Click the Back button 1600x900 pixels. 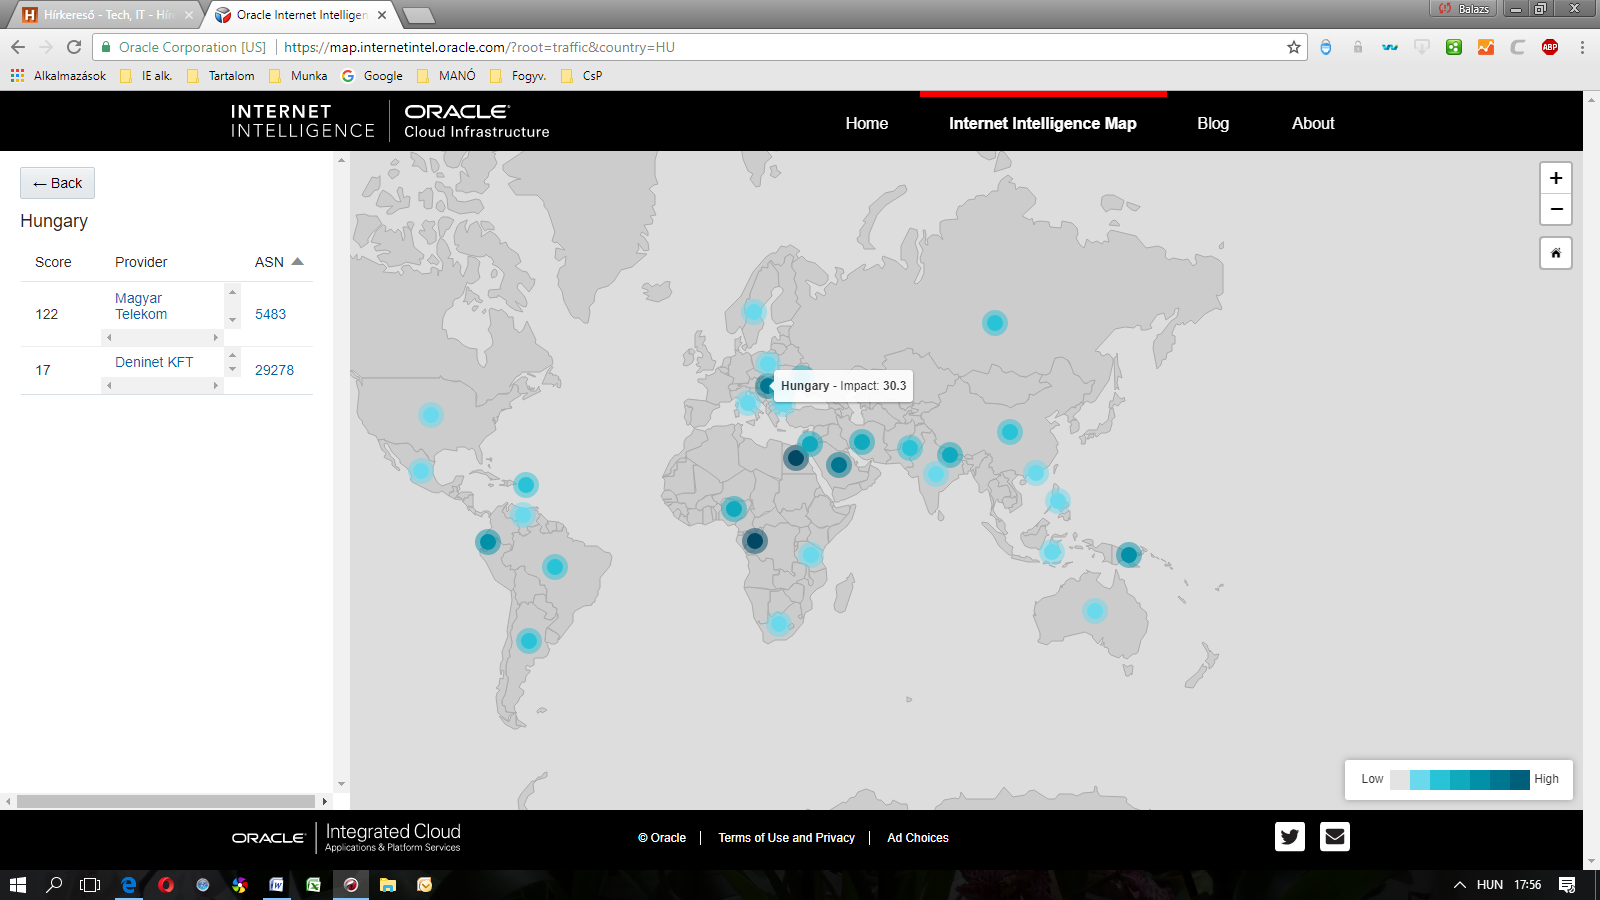point(57,183)
